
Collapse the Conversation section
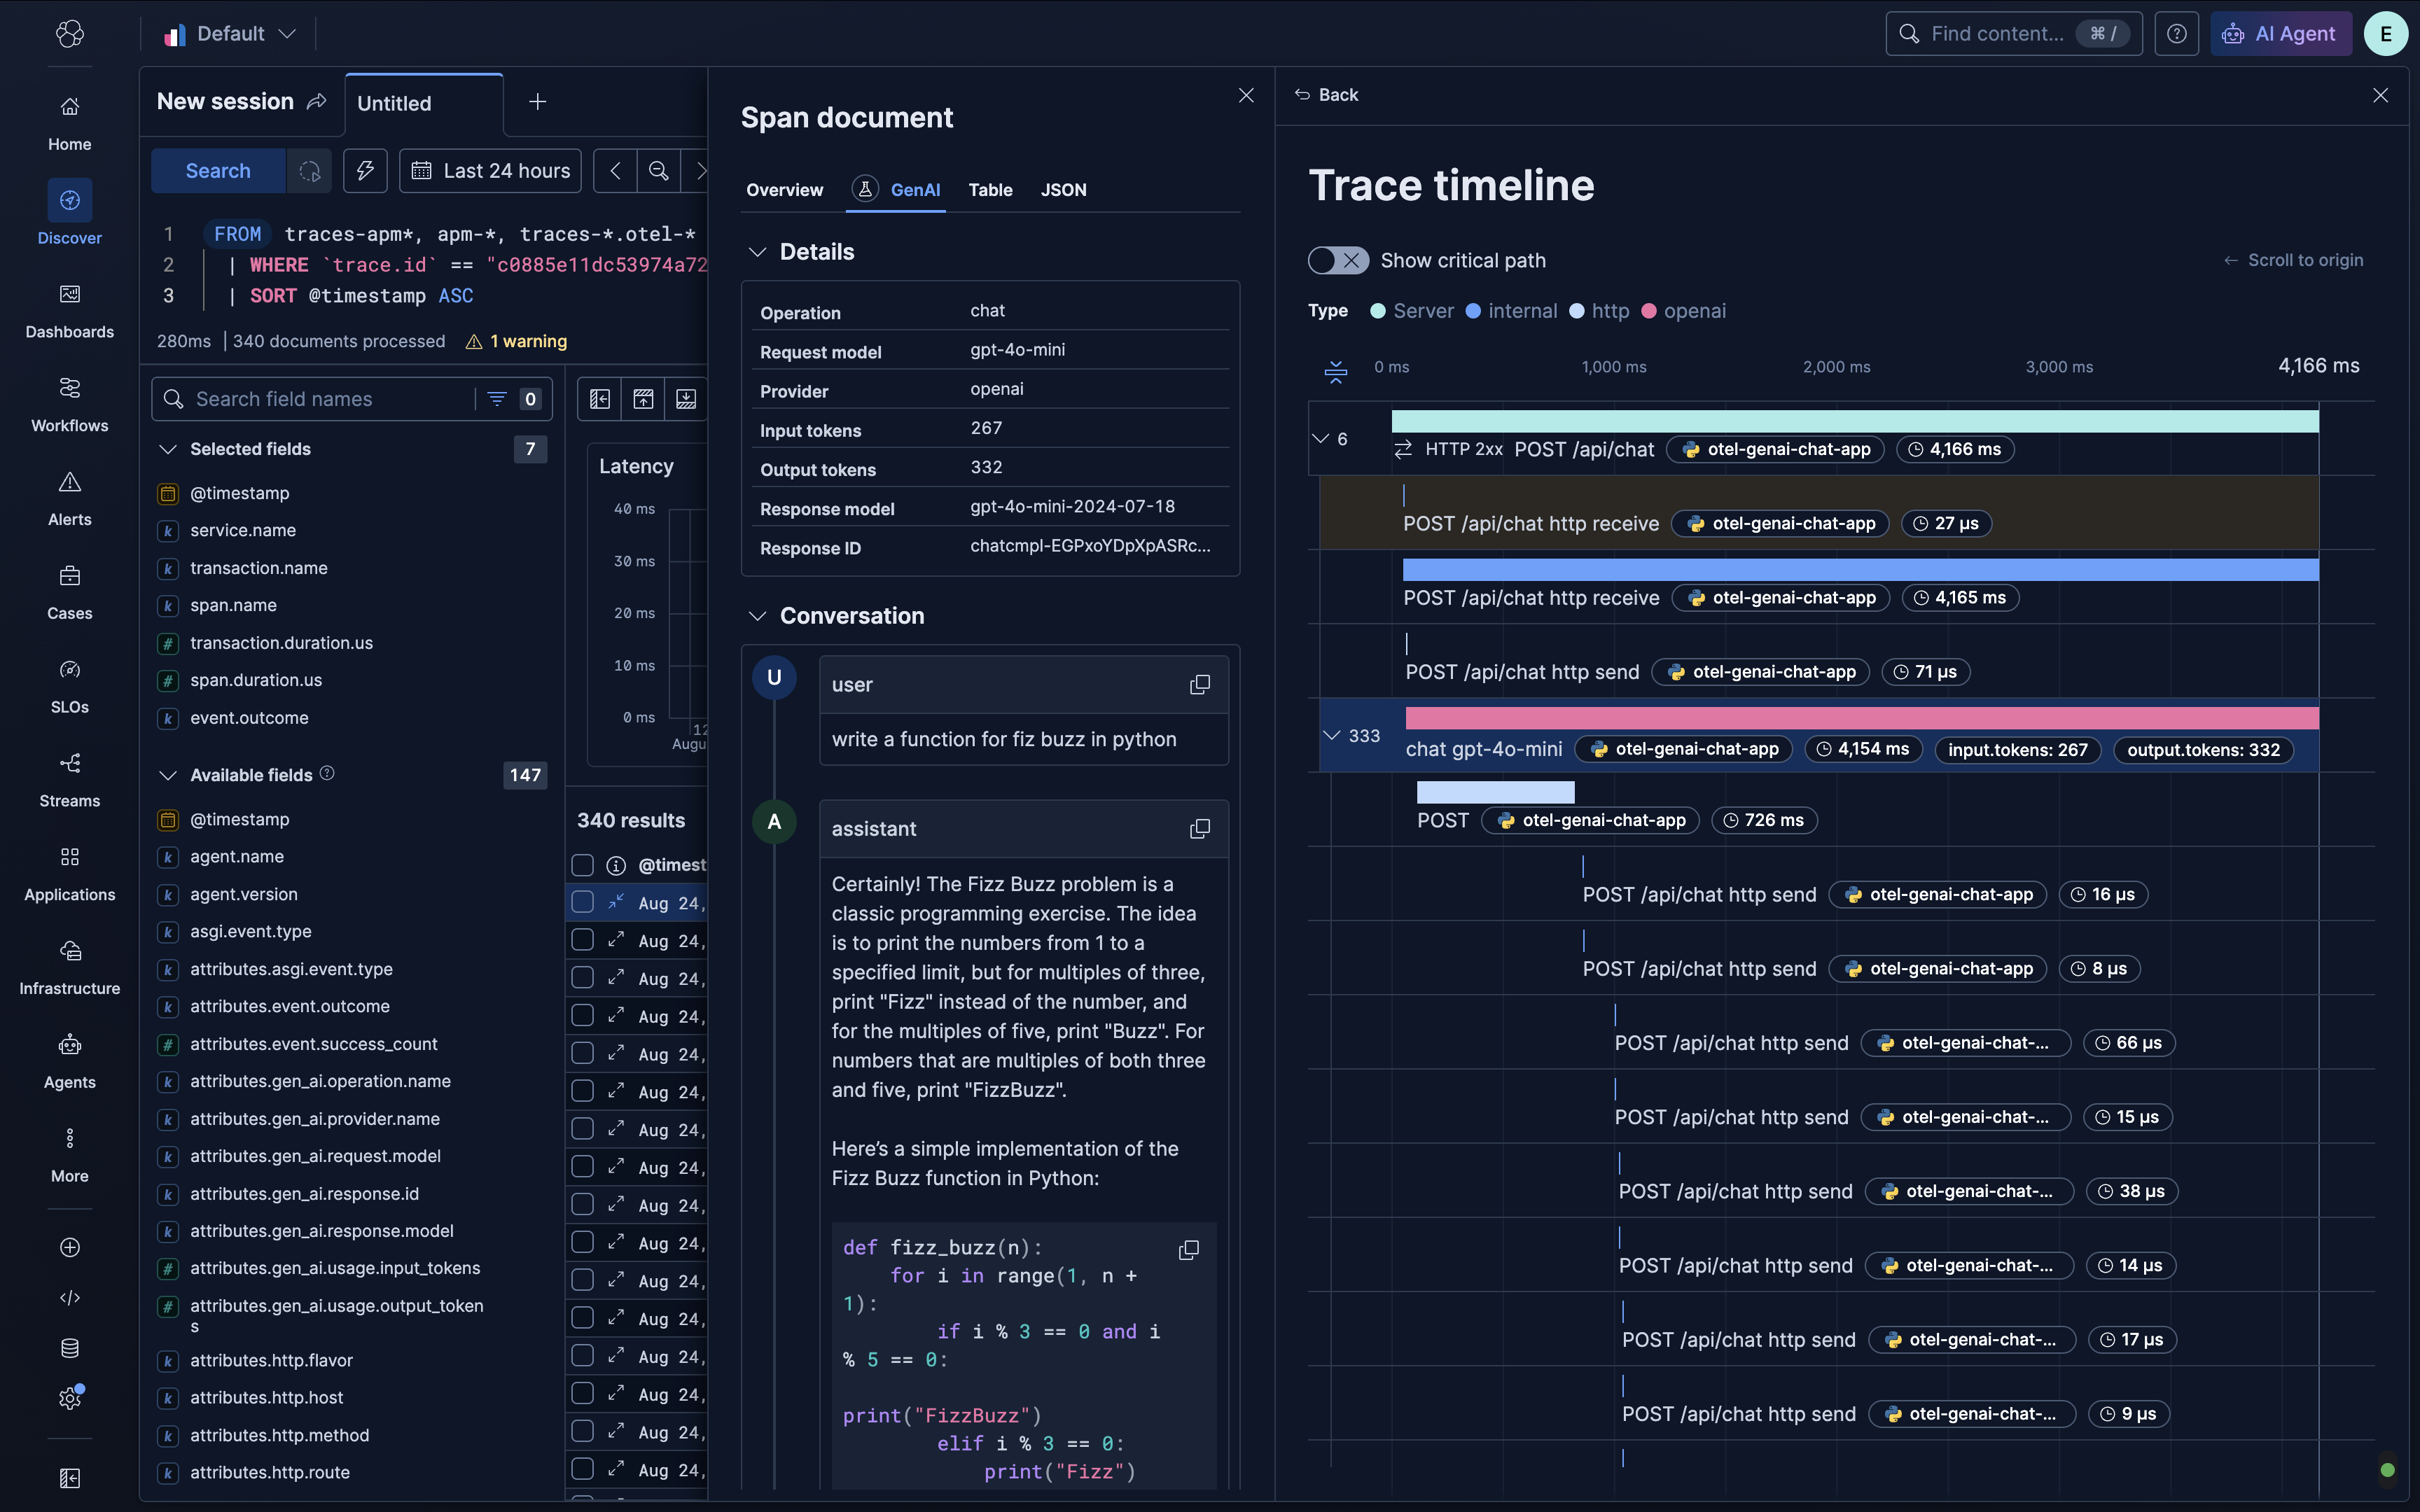(x=757, y=616)
